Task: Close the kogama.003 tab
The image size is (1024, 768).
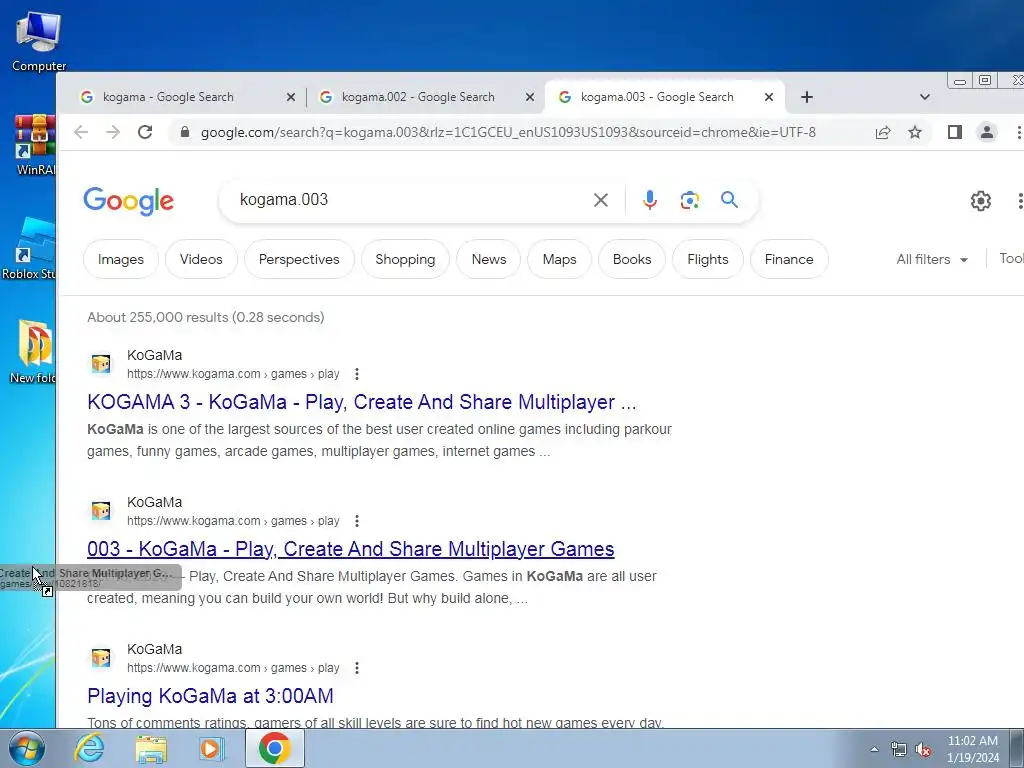Action: (x=769, y=97)
